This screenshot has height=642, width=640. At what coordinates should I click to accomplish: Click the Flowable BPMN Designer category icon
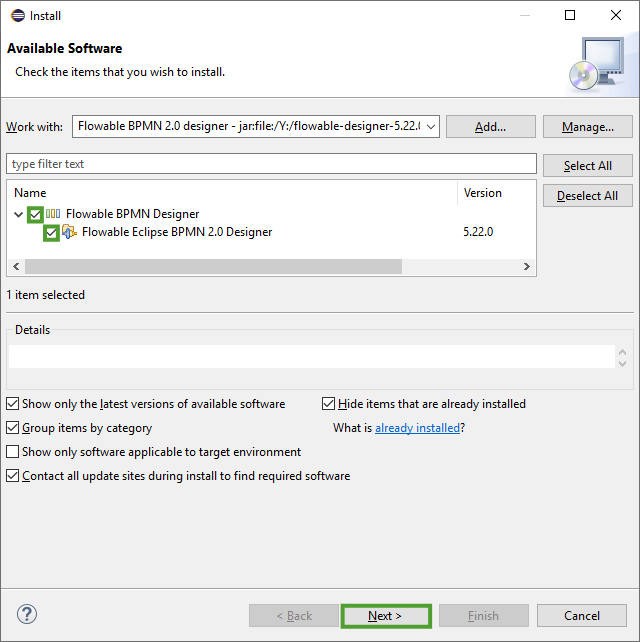click(x=54, y=214)
